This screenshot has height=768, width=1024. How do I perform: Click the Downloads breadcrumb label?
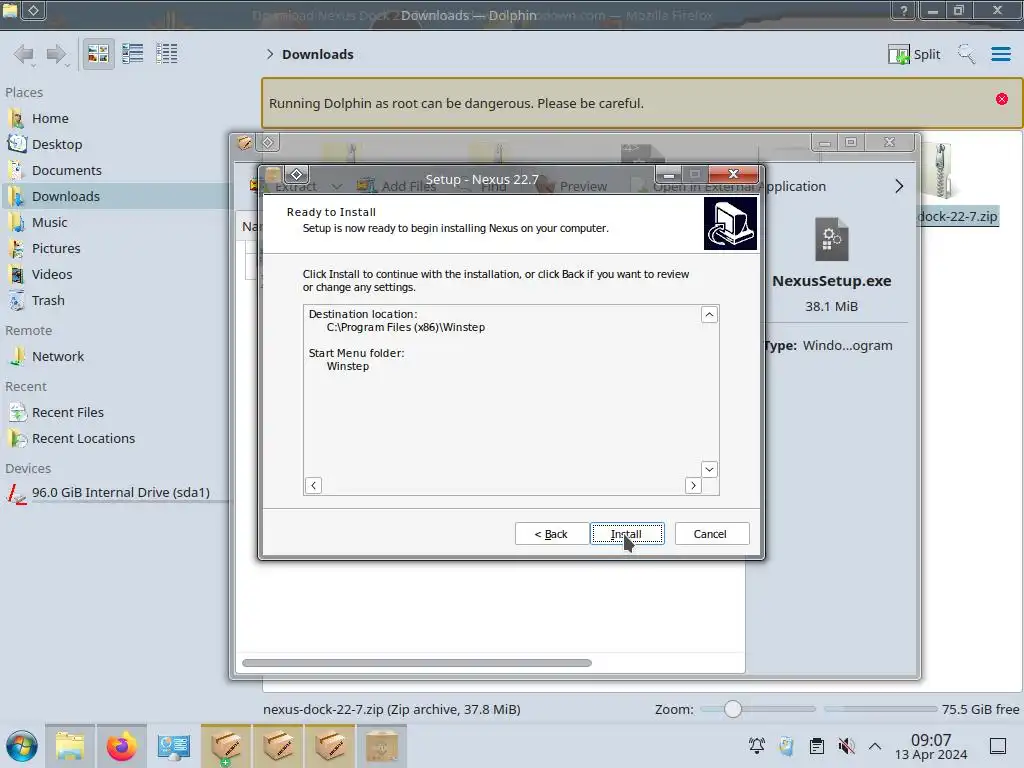318,54
